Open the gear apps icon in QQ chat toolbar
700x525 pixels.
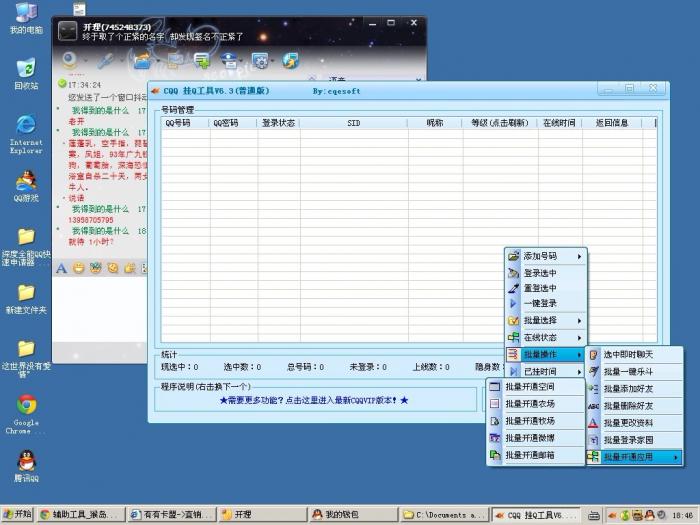[x=260, y=61]
